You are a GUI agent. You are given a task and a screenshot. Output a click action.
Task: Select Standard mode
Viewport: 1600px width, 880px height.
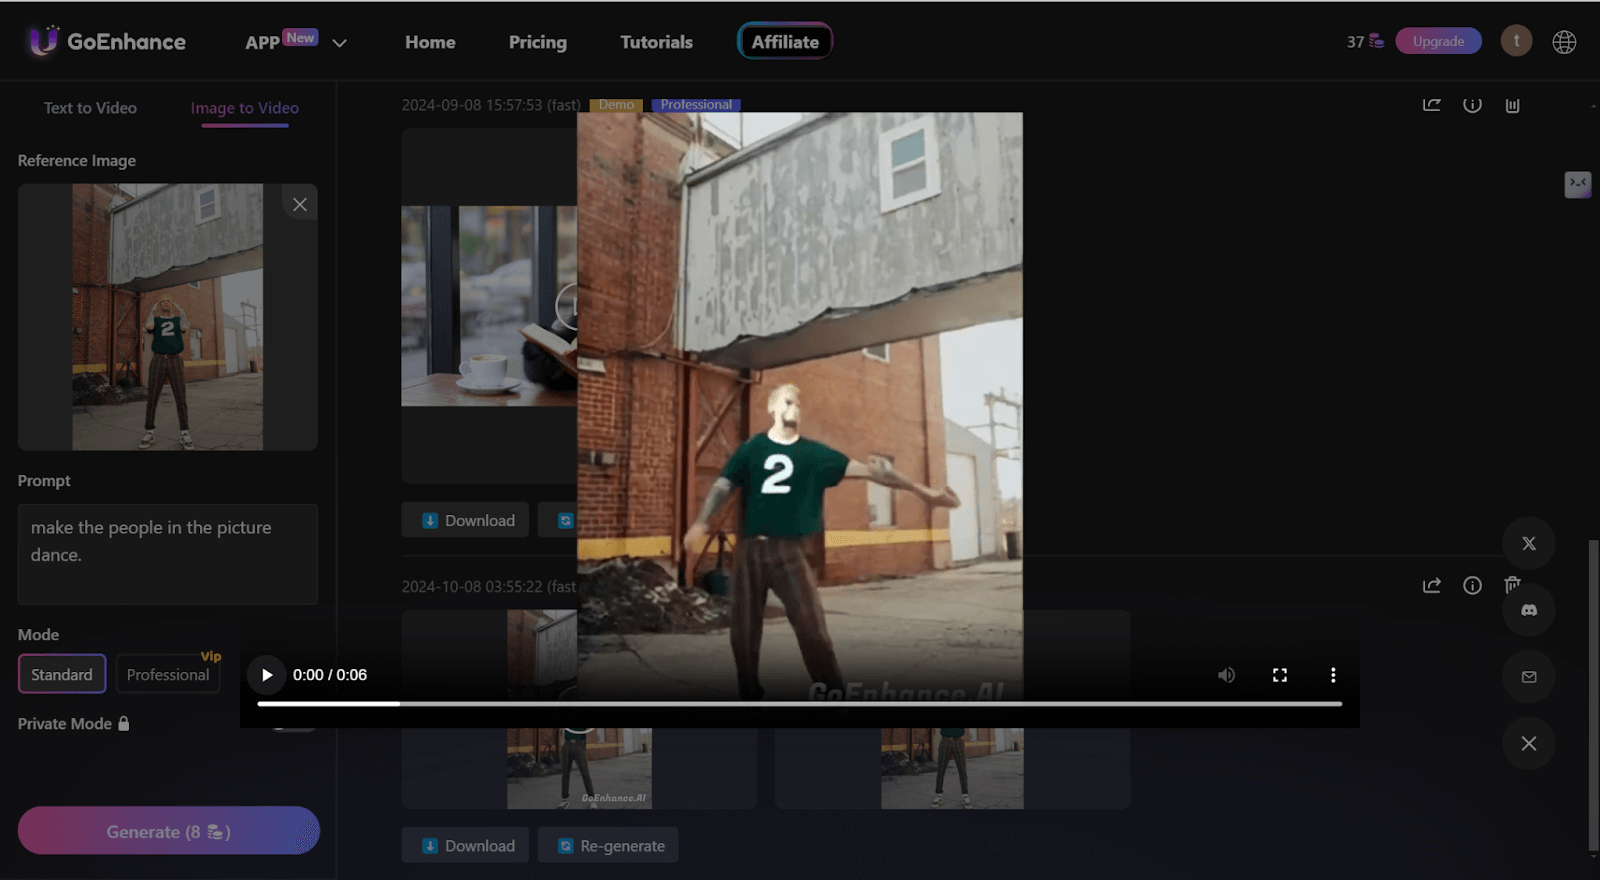pyautogui.click(x=62, y=674)
